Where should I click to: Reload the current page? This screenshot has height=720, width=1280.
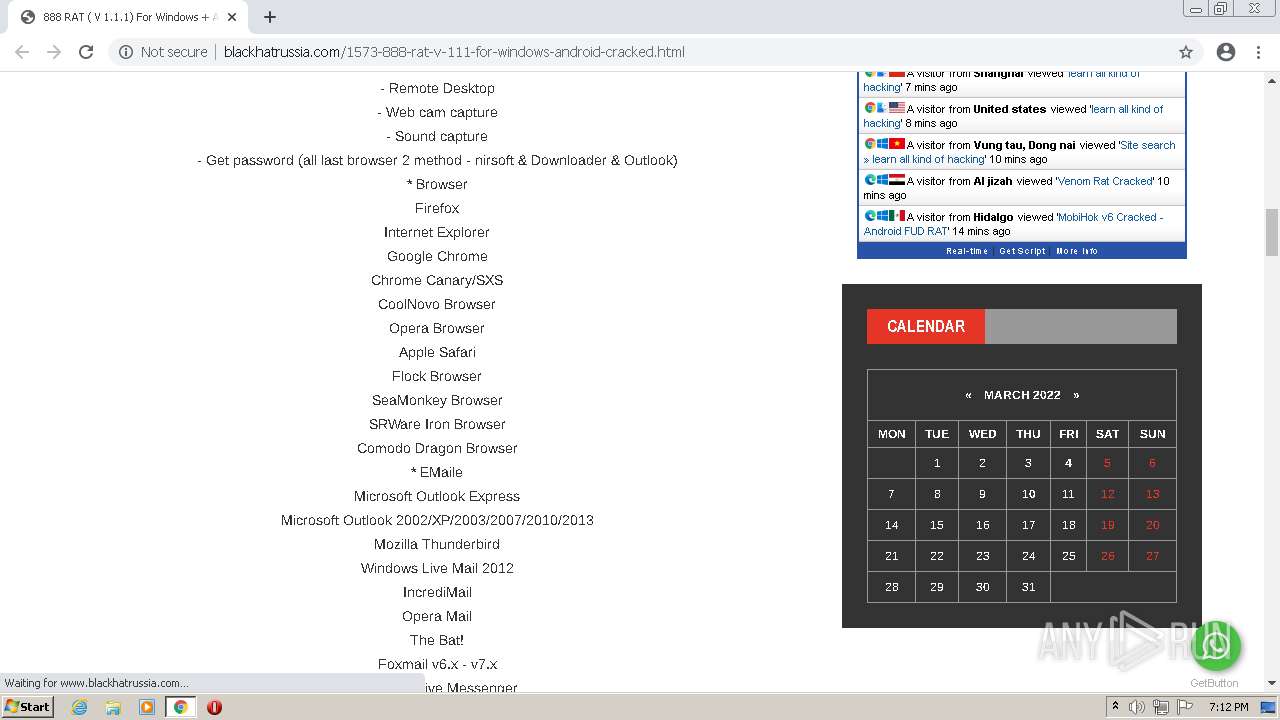pyautogui.click(x=86, y=52)
